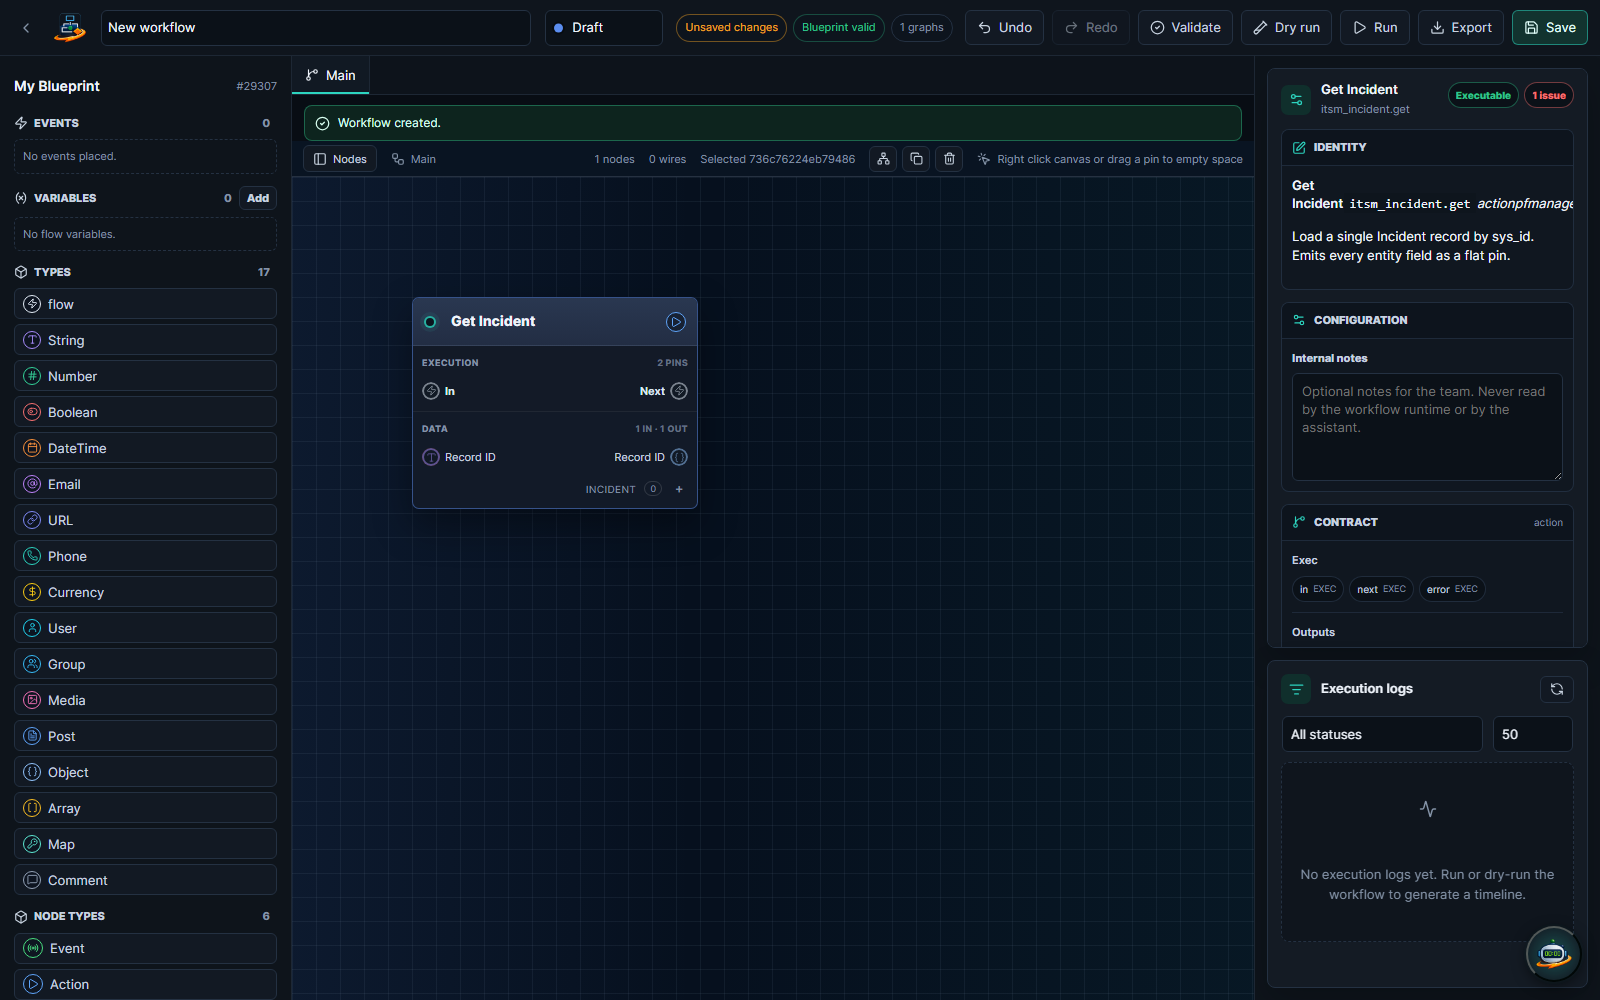1600x1000 pixels.
Task: Click the Redo button
Action: [1091, 28]
